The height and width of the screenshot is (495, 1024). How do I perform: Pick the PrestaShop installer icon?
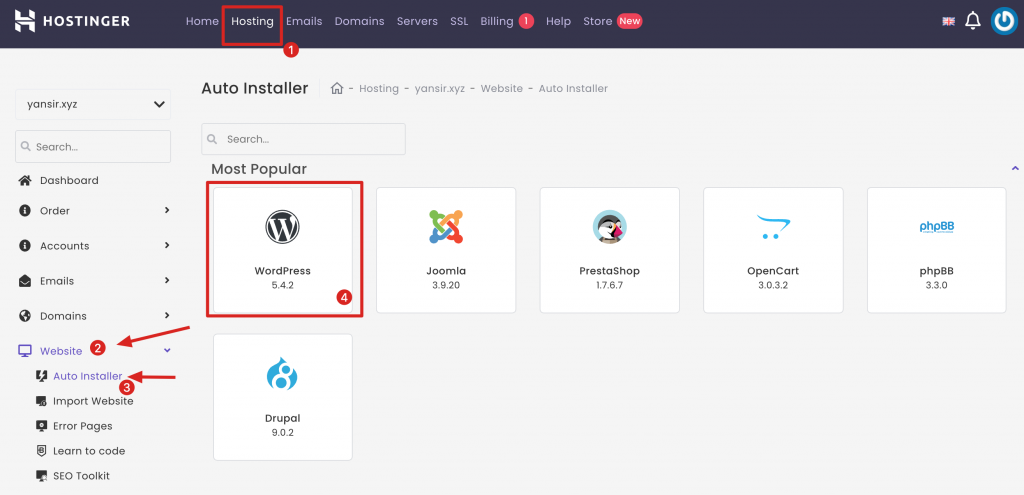click(609, 228)
